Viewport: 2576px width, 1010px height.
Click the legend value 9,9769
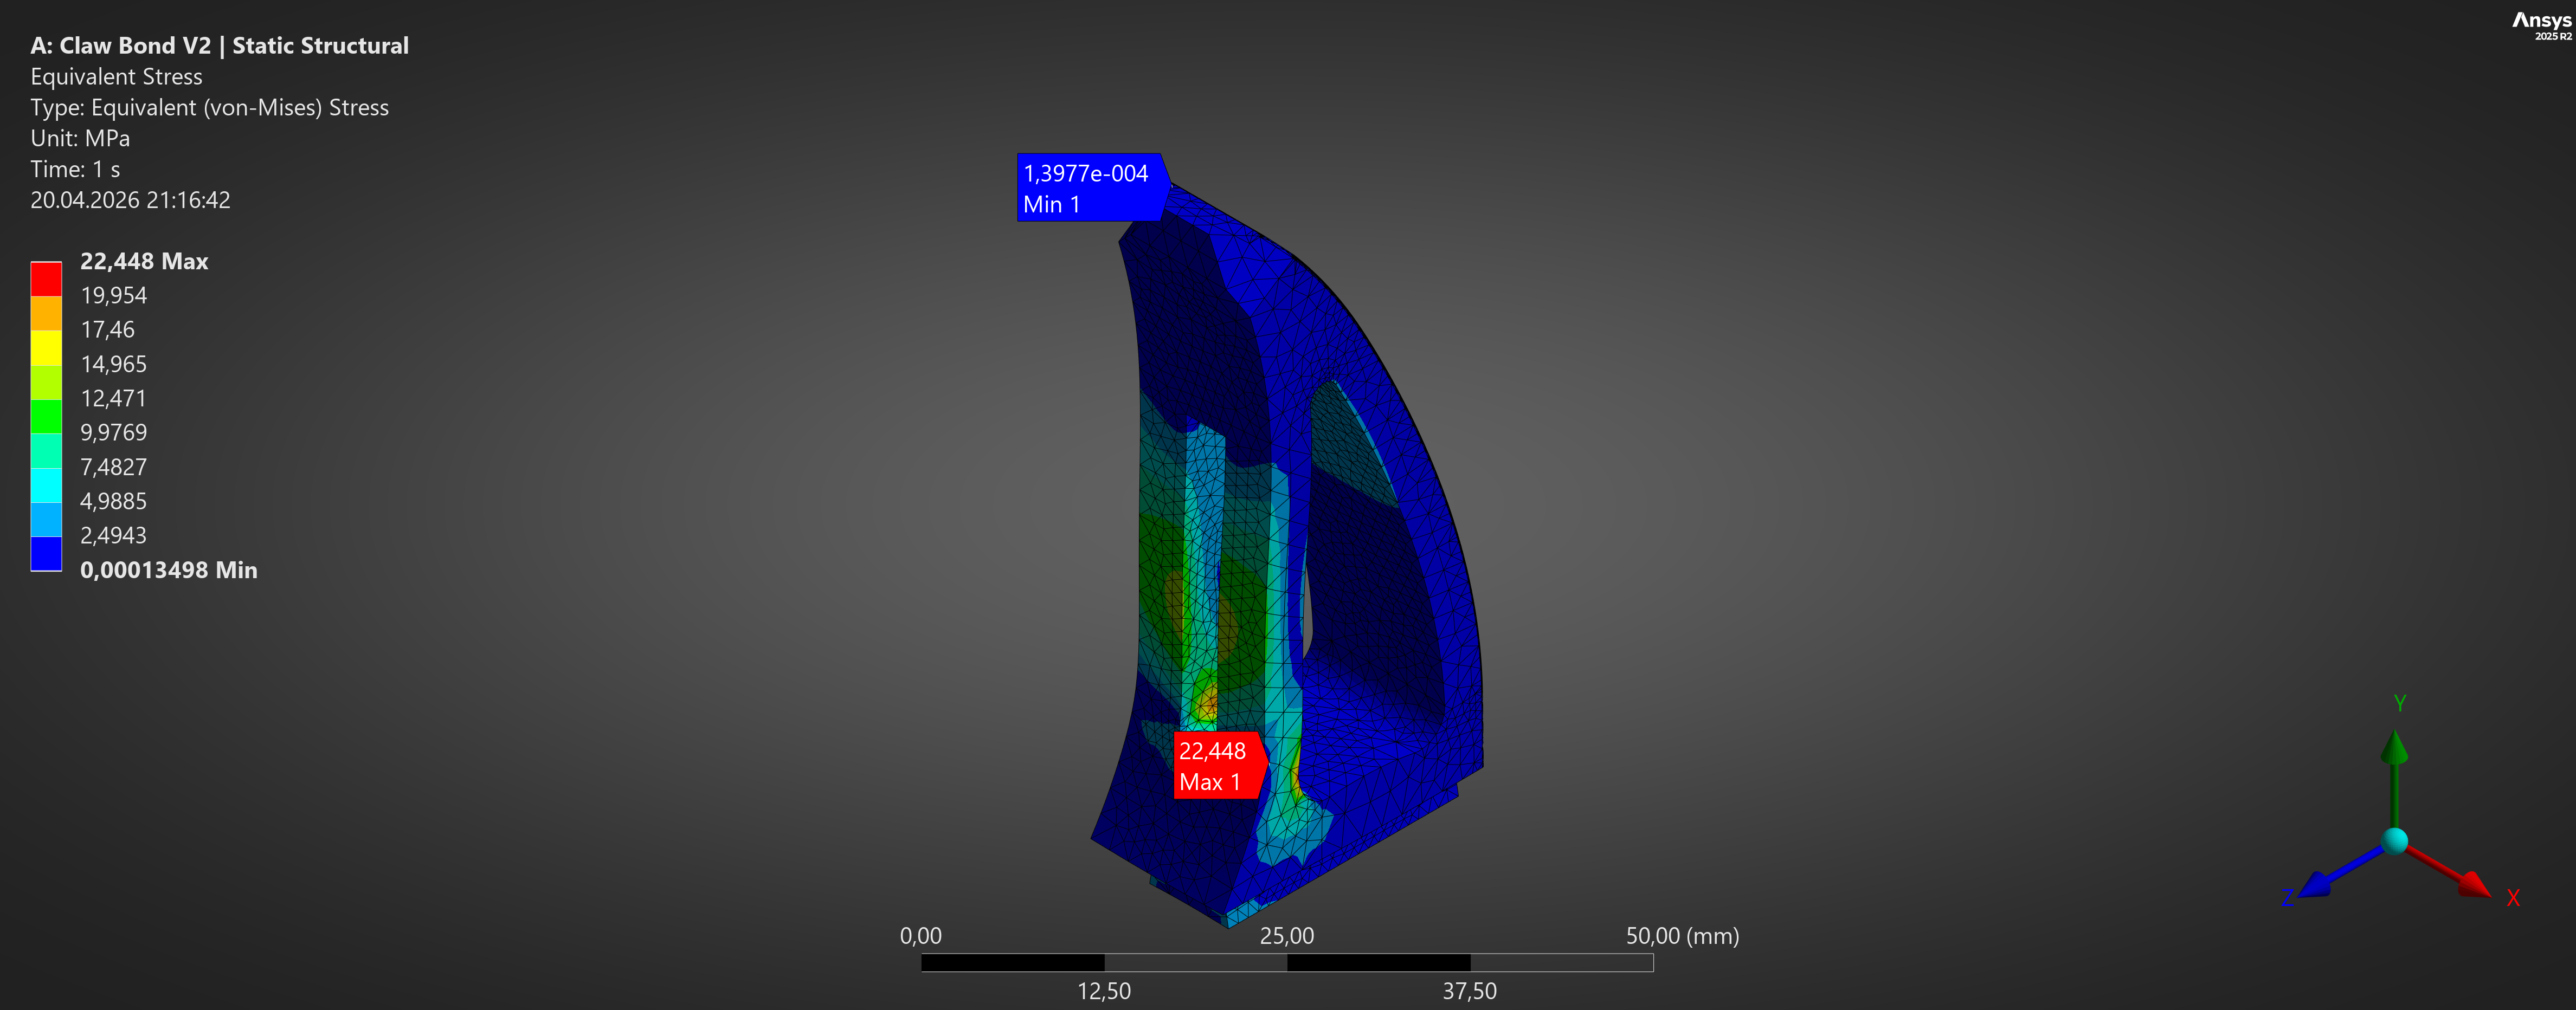coord(113,433)
